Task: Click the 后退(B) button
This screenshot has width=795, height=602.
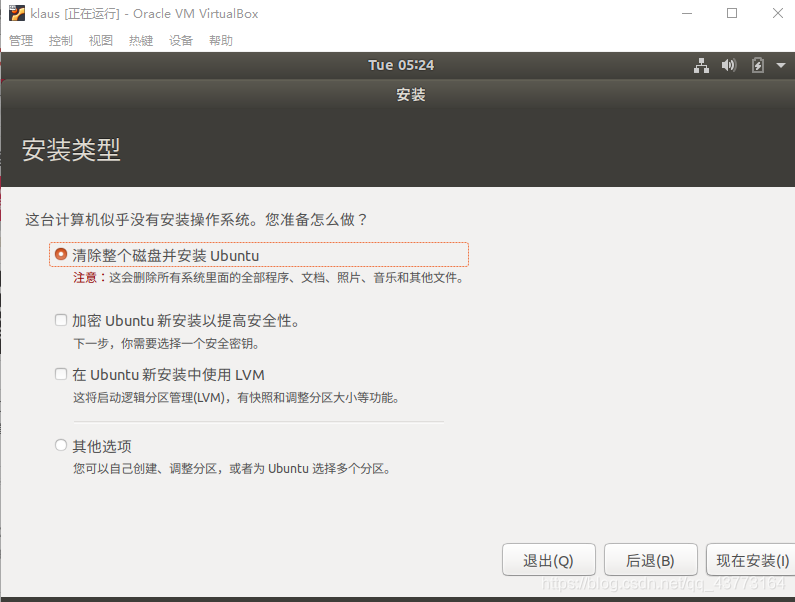Action: click(651, 560)
